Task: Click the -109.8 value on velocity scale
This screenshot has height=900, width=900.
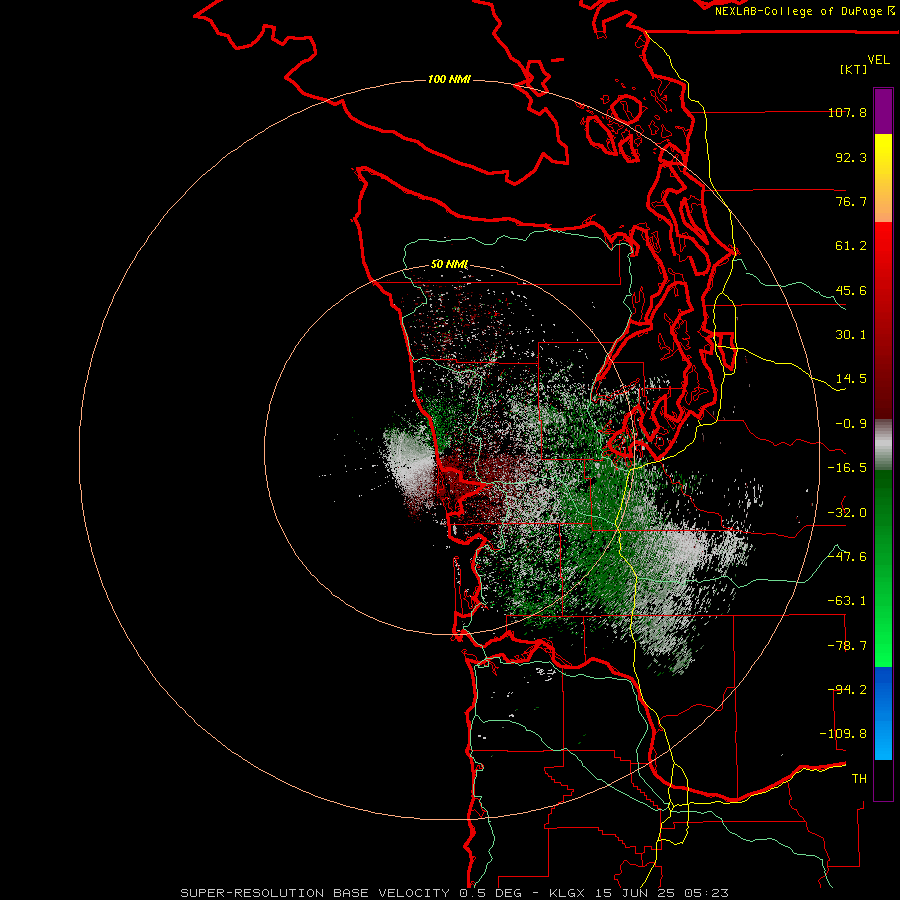Action: [x=843, y=734]
